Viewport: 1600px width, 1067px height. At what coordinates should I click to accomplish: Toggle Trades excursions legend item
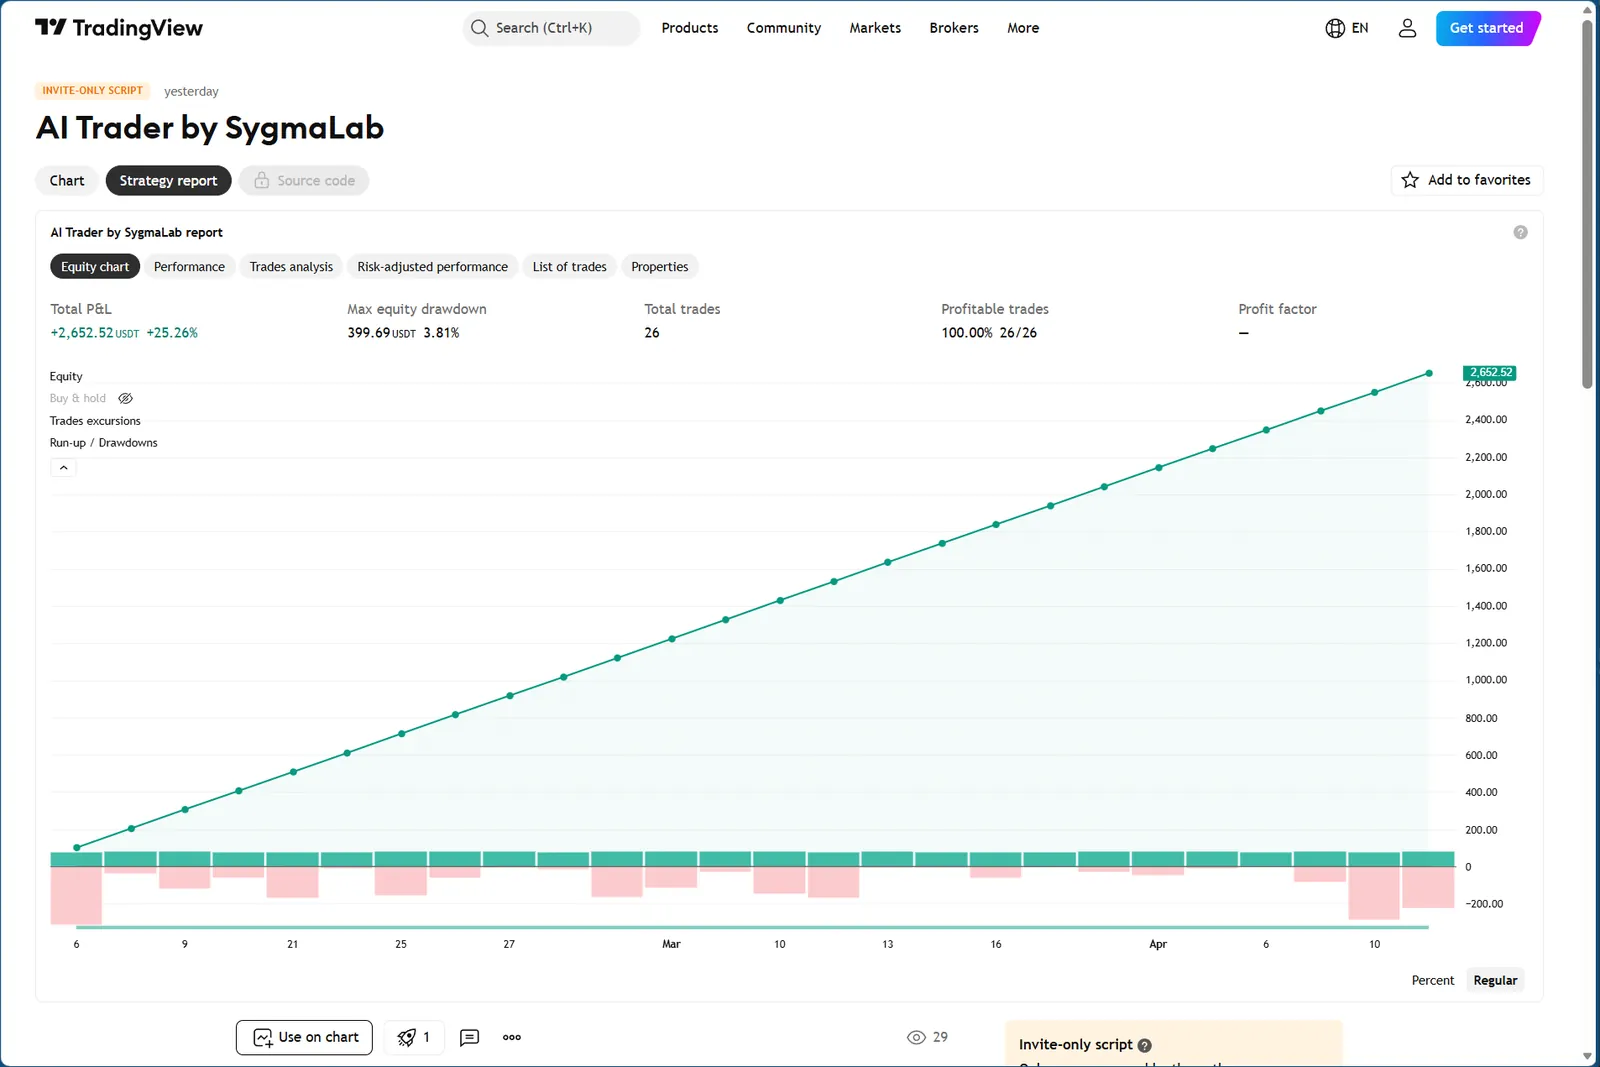(95, 421)
